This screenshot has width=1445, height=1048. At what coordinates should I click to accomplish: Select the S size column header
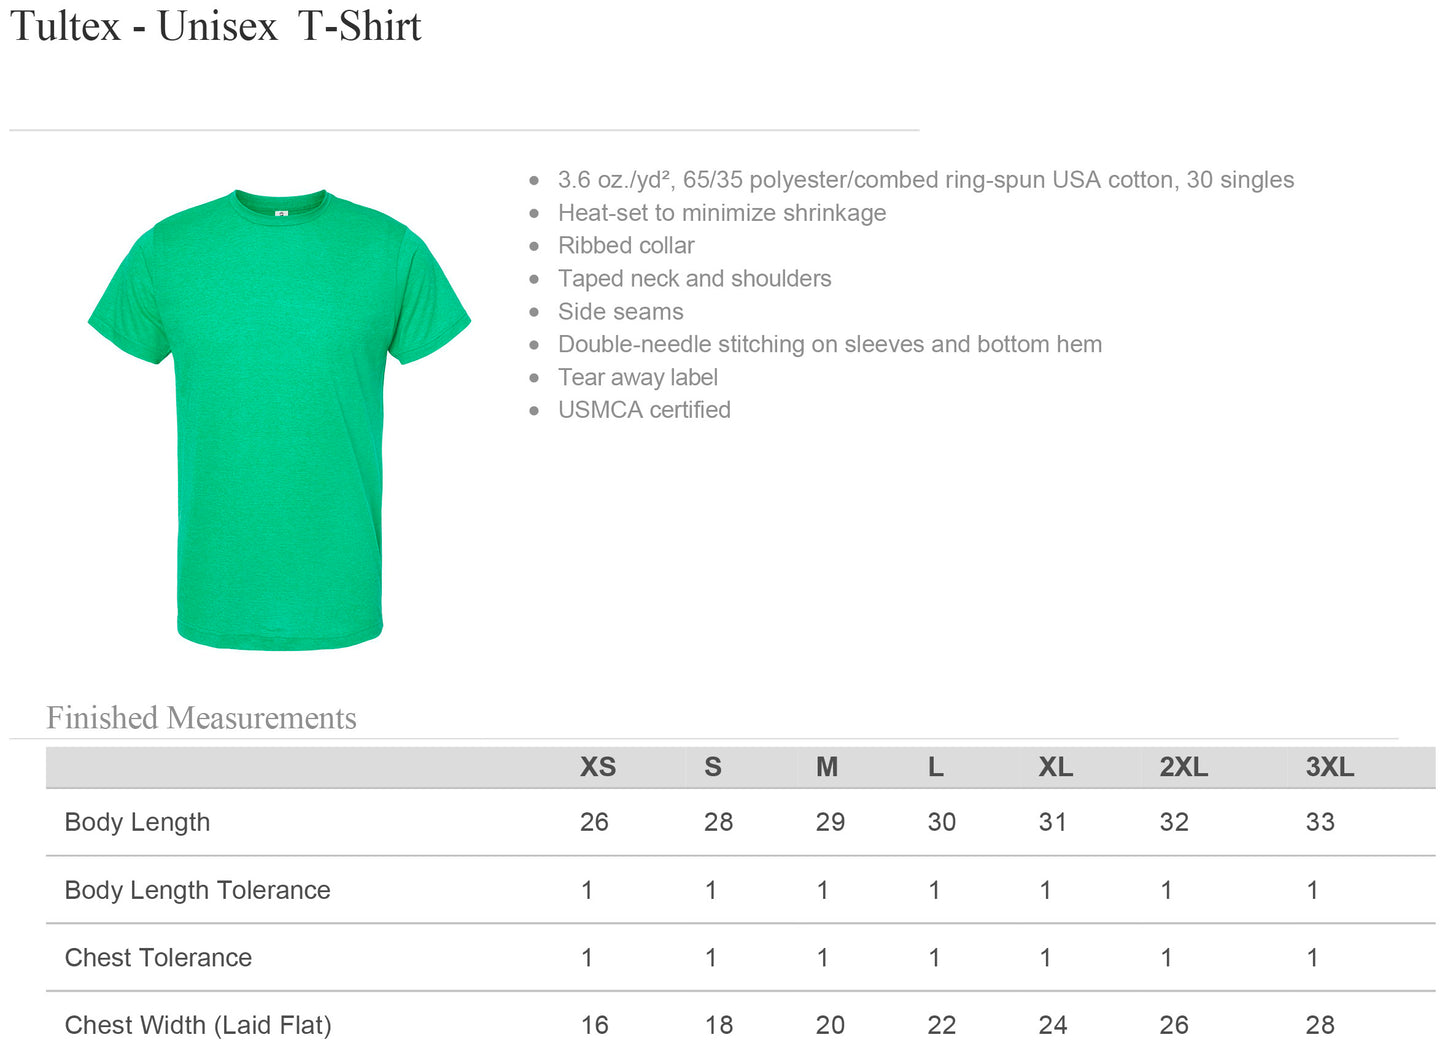tap(712, 767)
